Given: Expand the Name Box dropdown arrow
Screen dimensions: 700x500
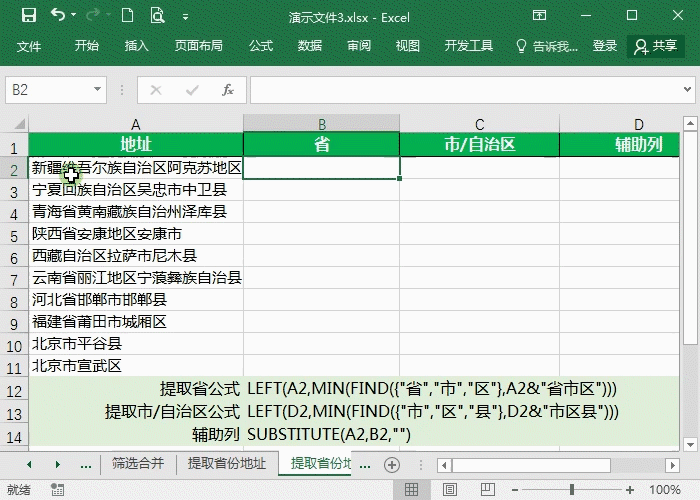Looking at the screenshot, I should [x=97, y=89].
